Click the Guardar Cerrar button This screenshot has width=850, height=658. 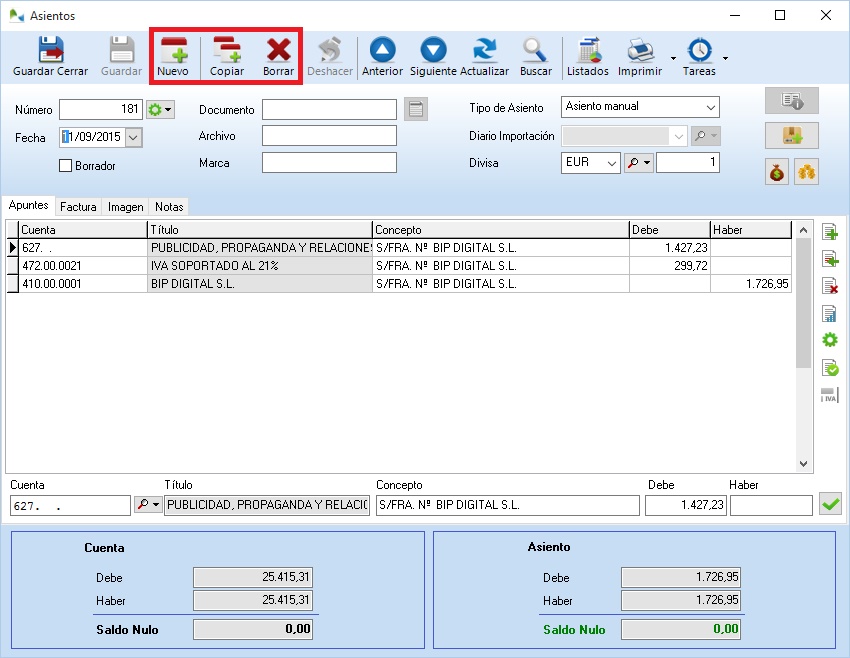pos(50,55)
